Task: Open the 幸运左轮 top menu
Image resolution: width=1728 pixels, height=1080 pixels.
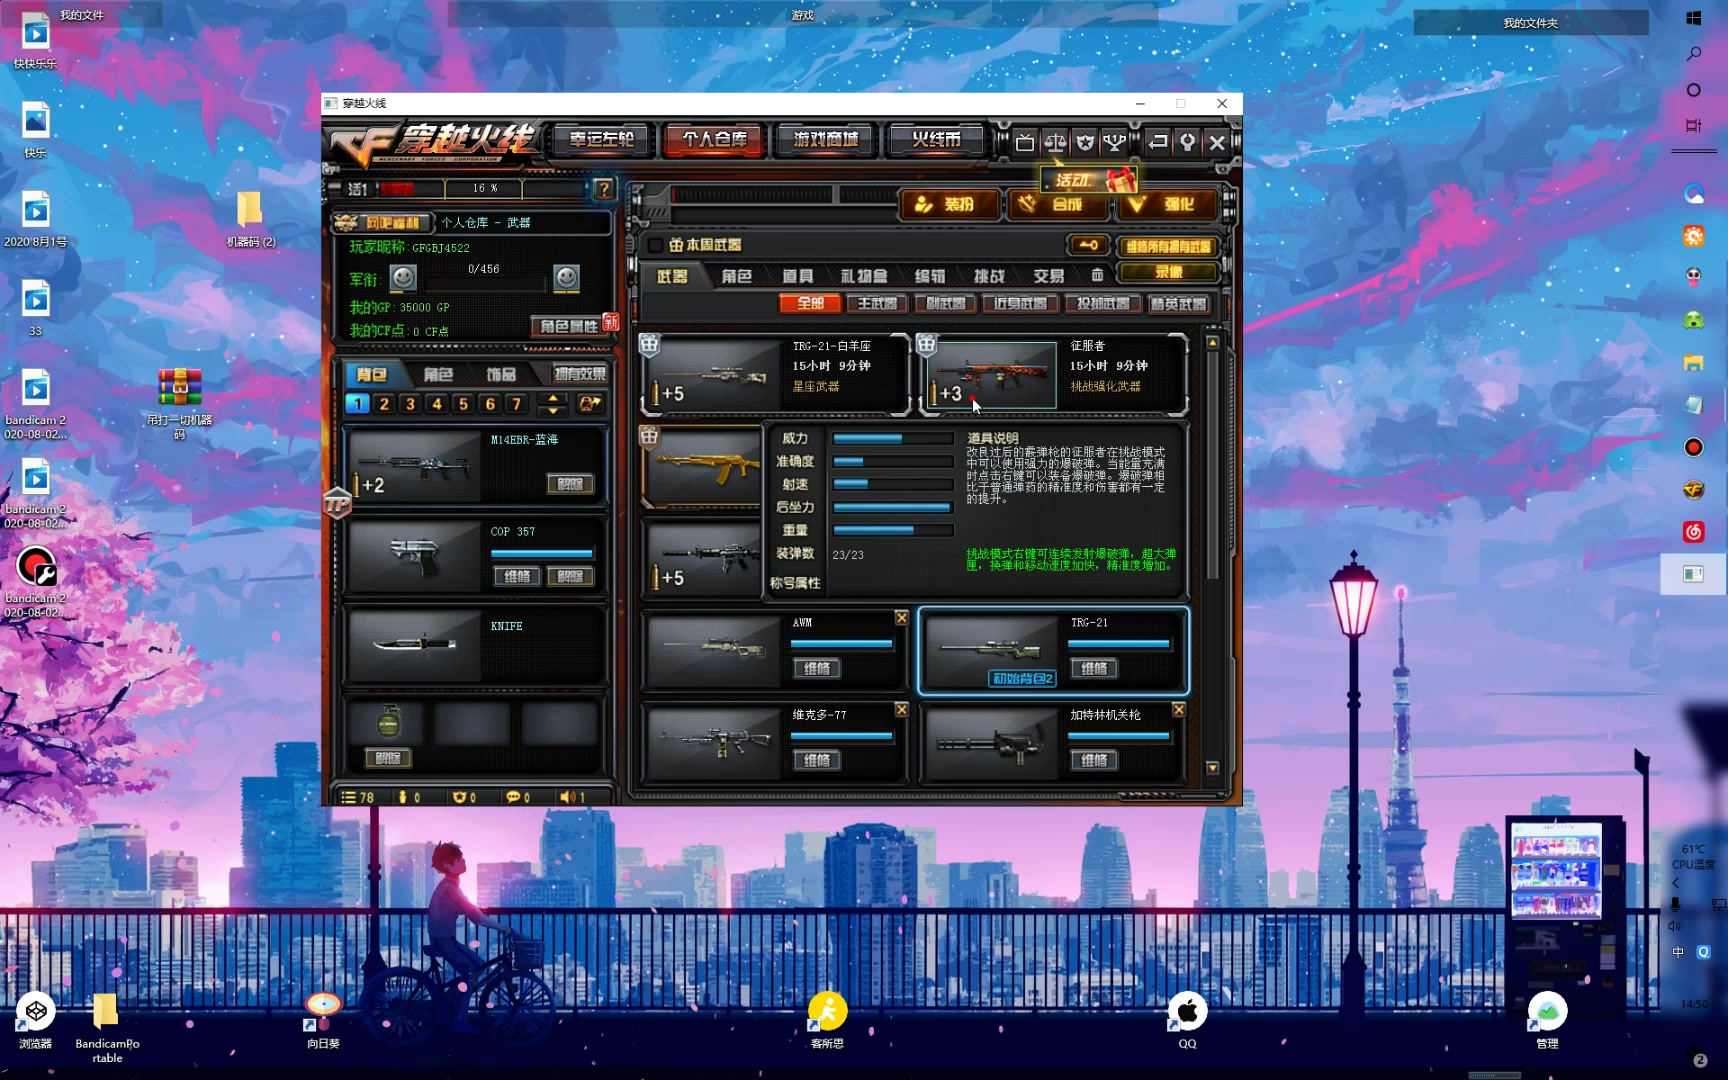Action: tap(602, 140)
